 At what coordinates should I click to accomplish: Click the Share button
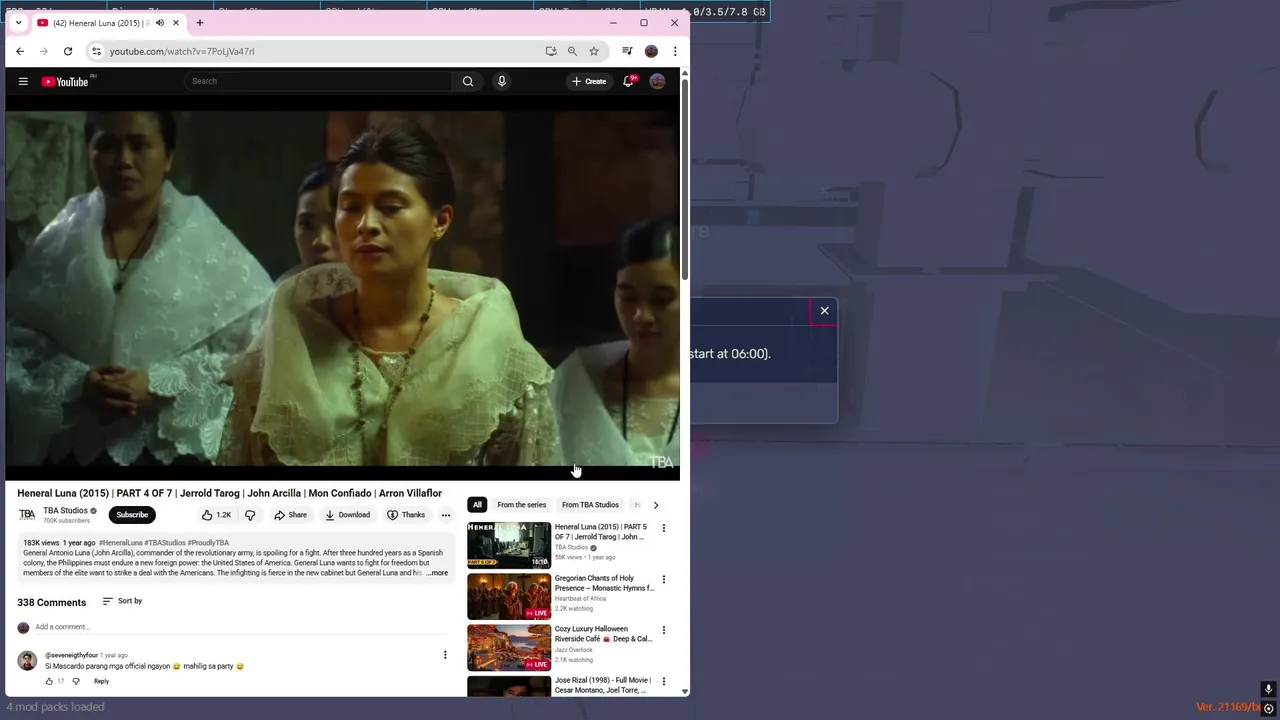pyautogui.click(x=291, y=515)
